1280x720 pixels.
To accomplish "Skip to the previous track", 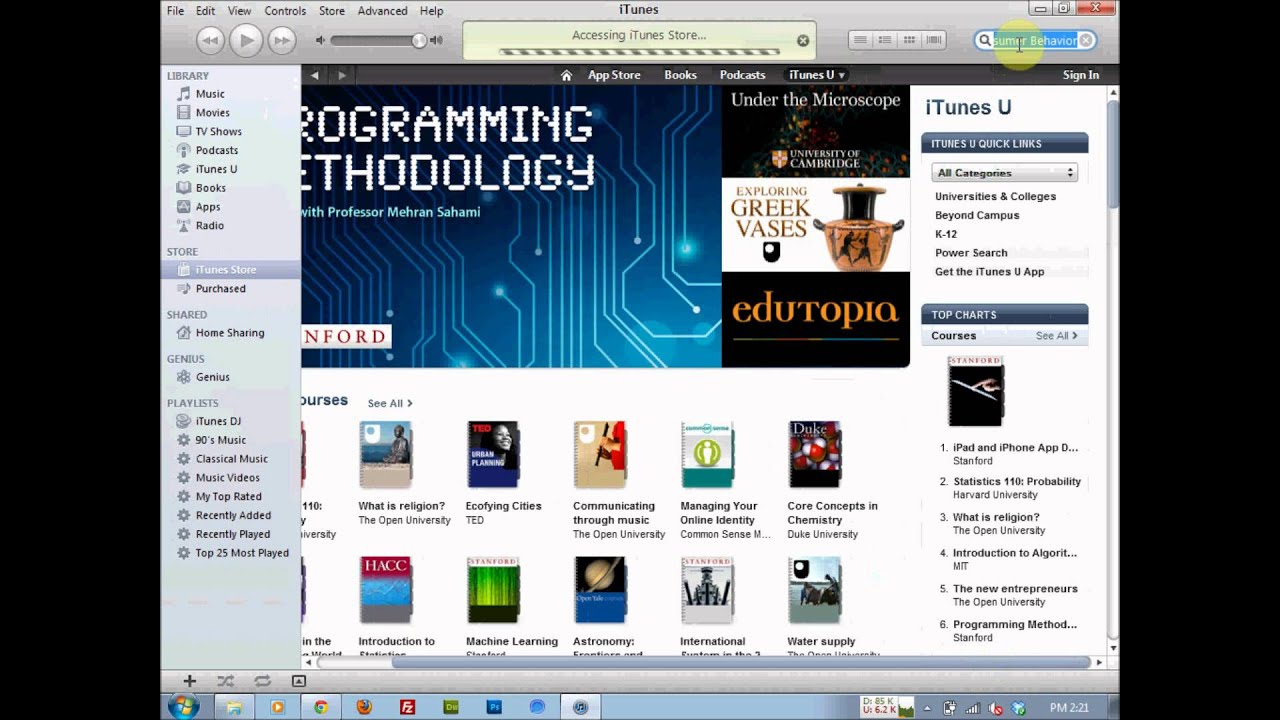I will click(210, 40).
